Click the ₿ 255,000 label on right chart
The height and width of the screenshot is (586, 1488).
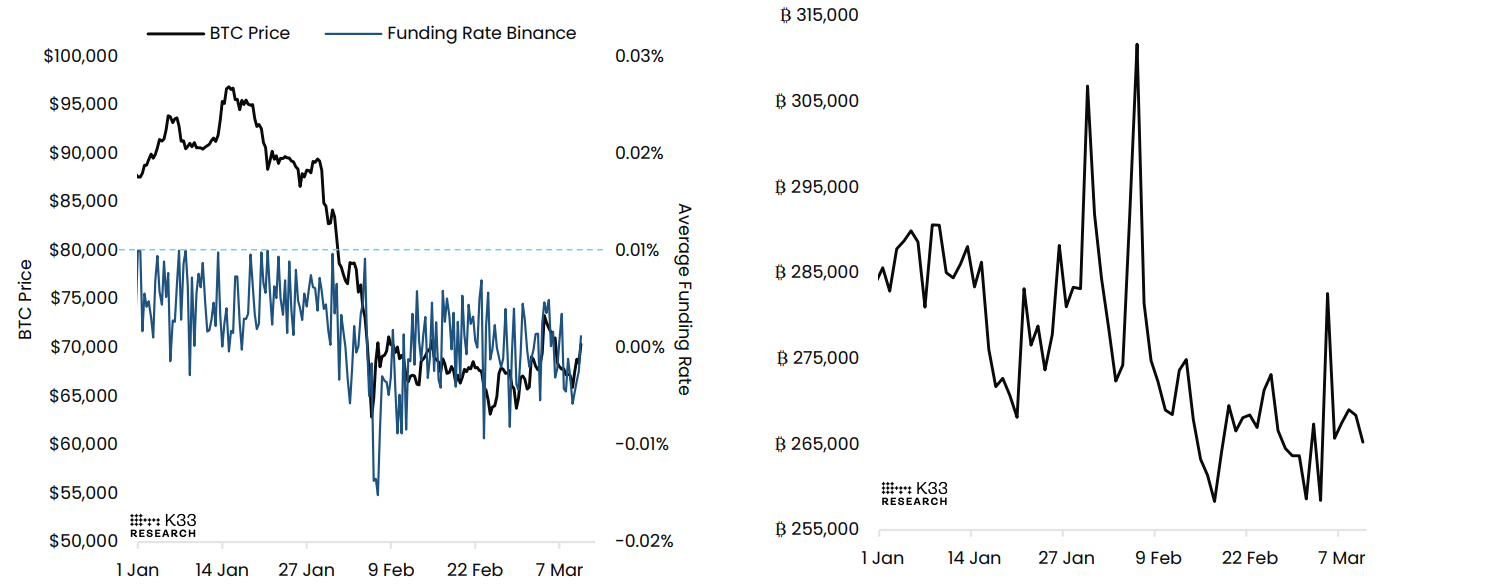click(818, 529)
